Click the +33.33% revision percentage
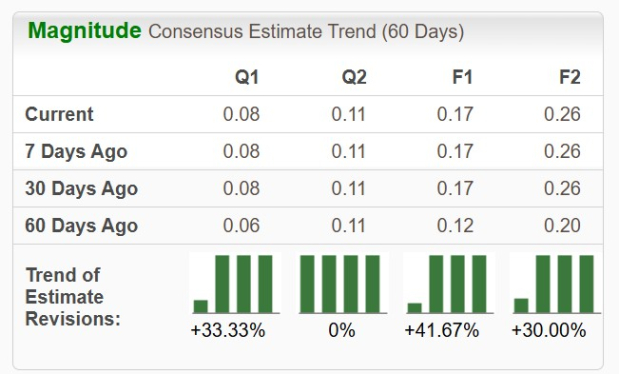The width and height of the screenshot is (619, 374). pyautogui.click(x=228, y=330)
